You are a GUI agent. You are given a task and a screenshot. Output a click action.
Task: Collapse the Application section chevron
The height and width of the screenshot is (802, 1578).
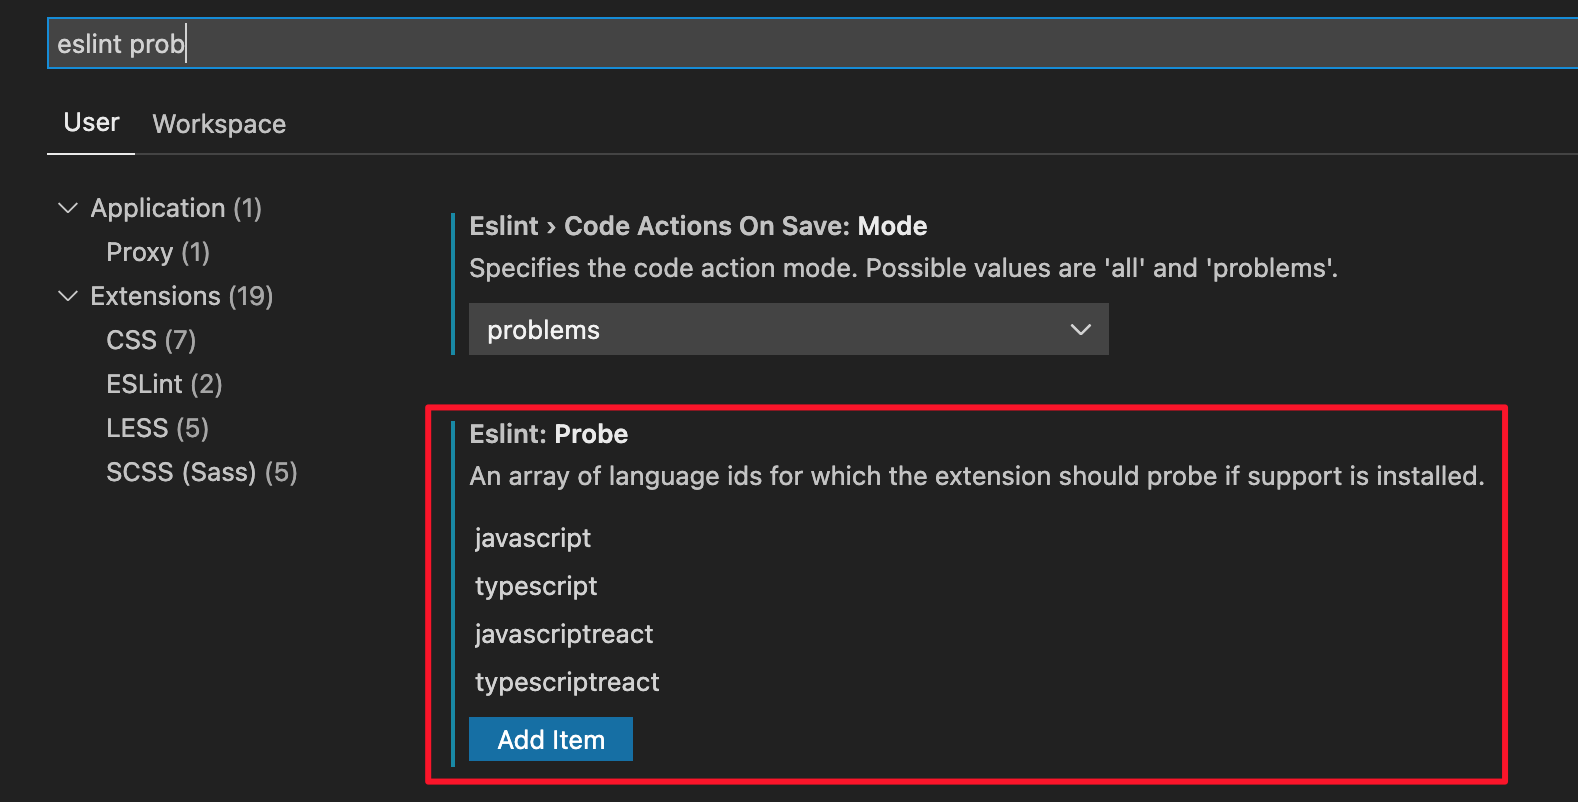click(x=68, y=208)
